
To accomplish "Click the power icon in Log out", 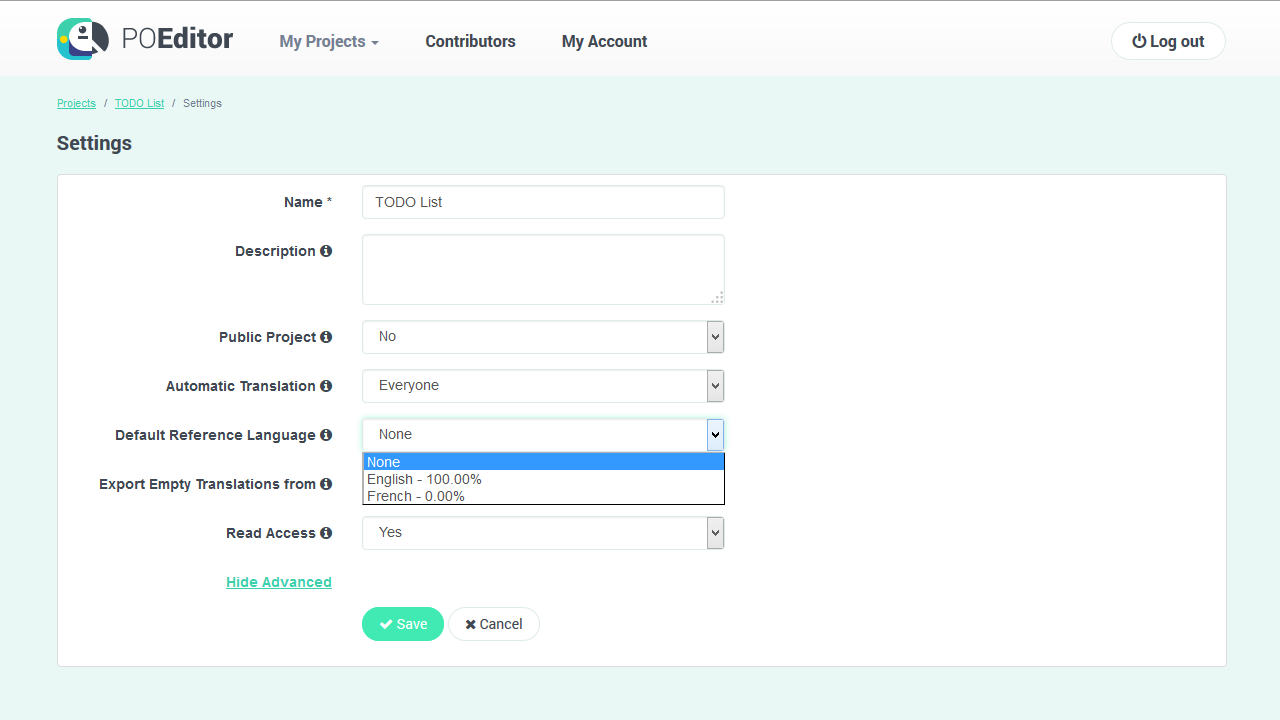I will 1139,41.
